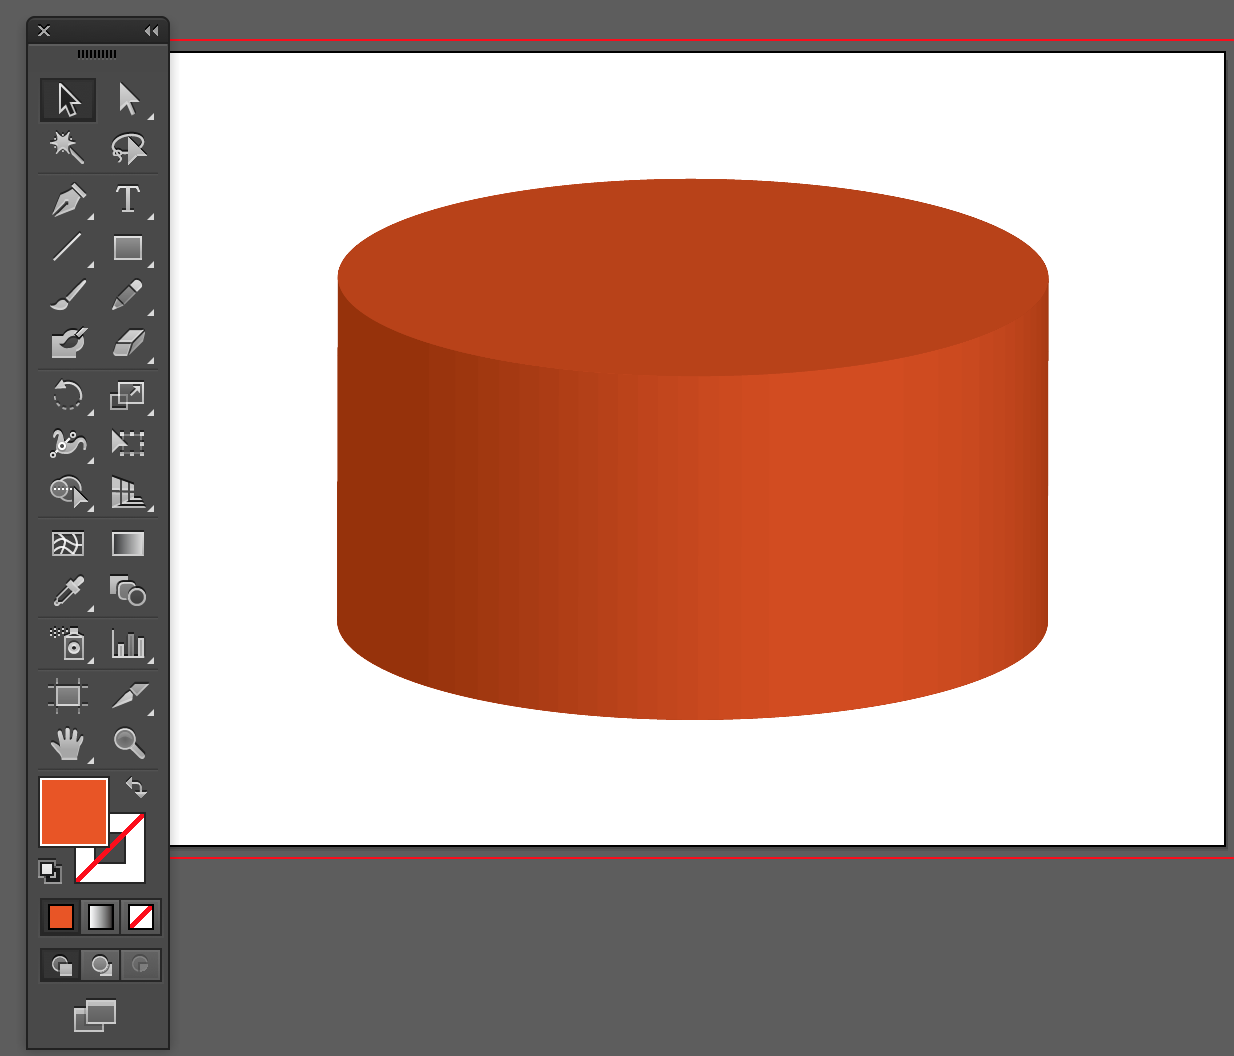Close the tools panel
The image size is (1234, 1056).
[44, 31]
